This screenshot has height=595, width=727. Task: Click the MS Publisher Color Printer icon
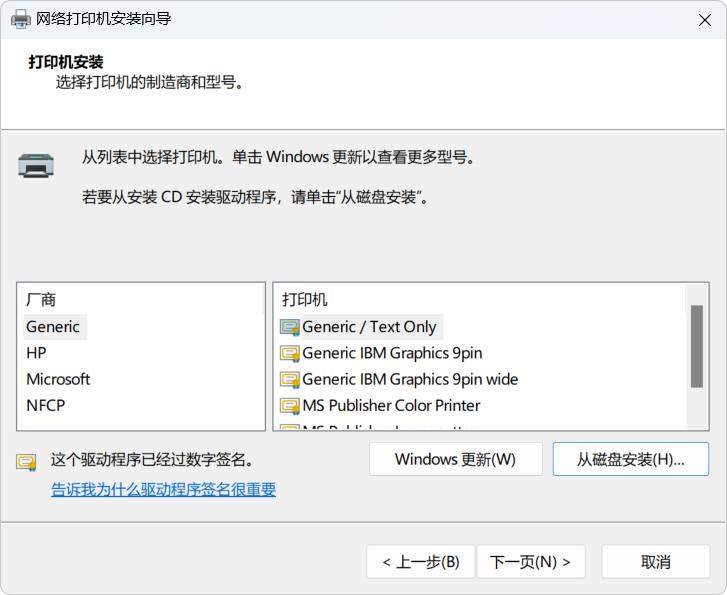[x=290, y=405]
